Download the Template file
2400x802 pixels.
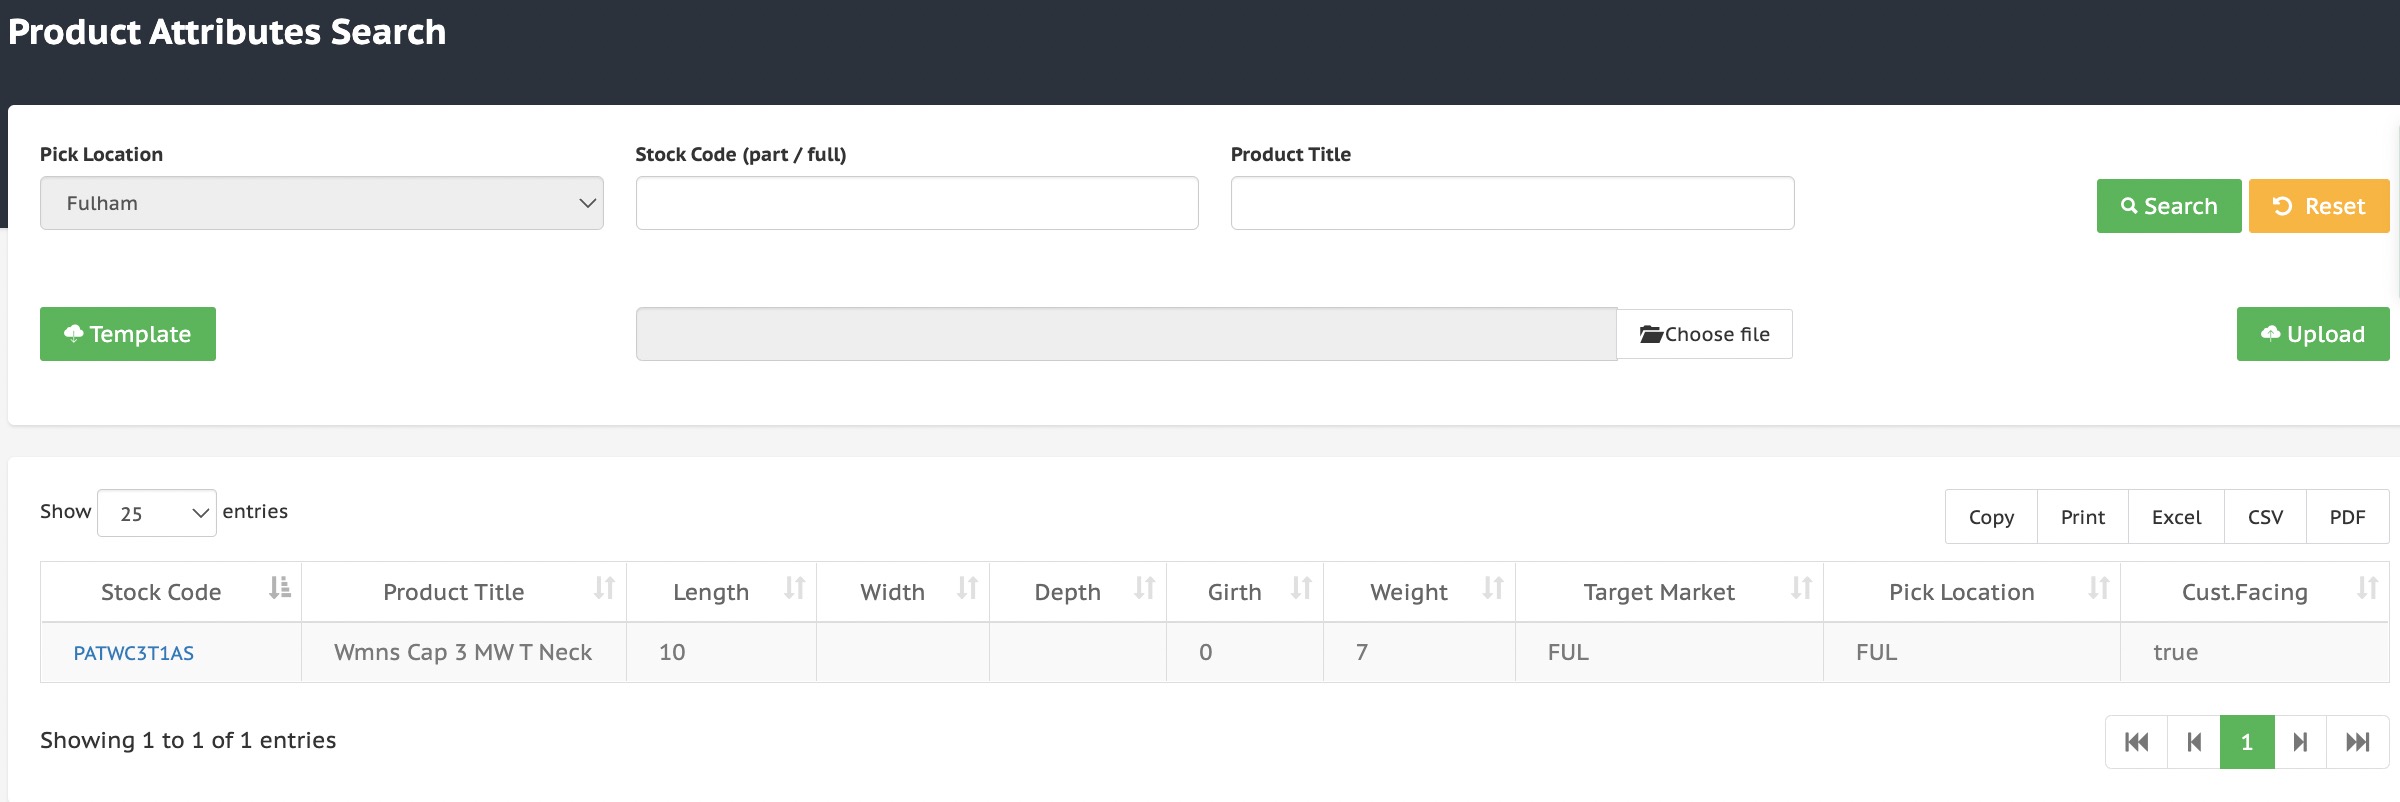pos(128,334)
